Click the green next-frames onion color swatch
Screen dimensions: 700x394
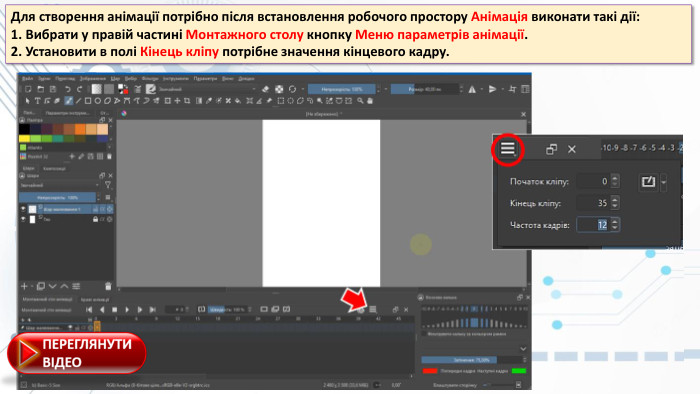click(x=519, y=371)
